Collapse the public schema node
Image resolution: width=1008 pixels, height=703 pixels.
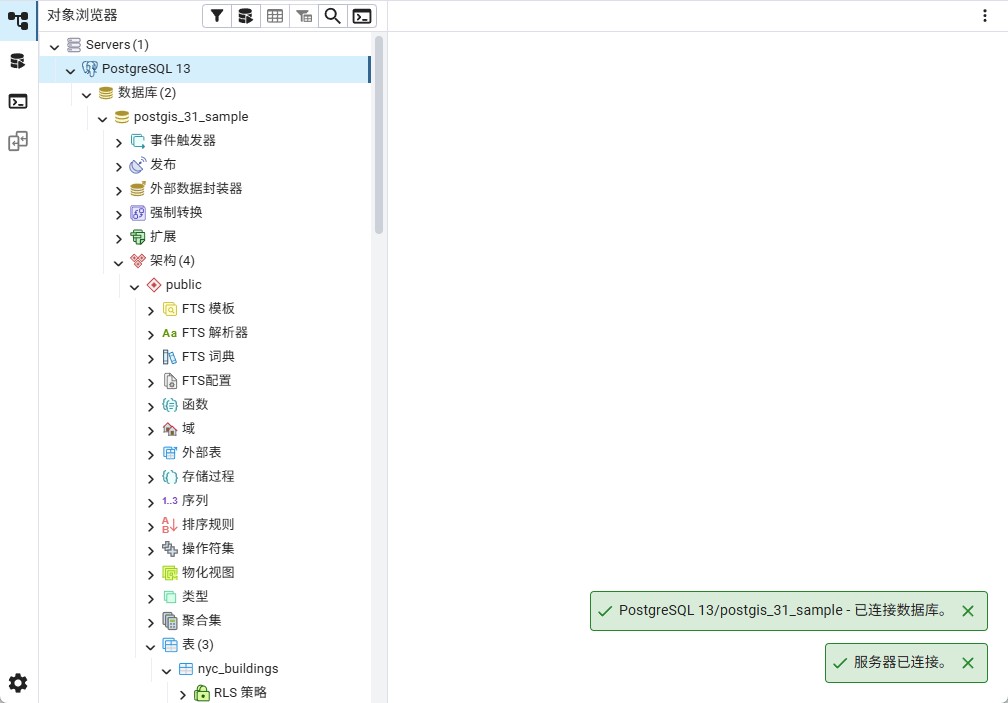(135, 286)
